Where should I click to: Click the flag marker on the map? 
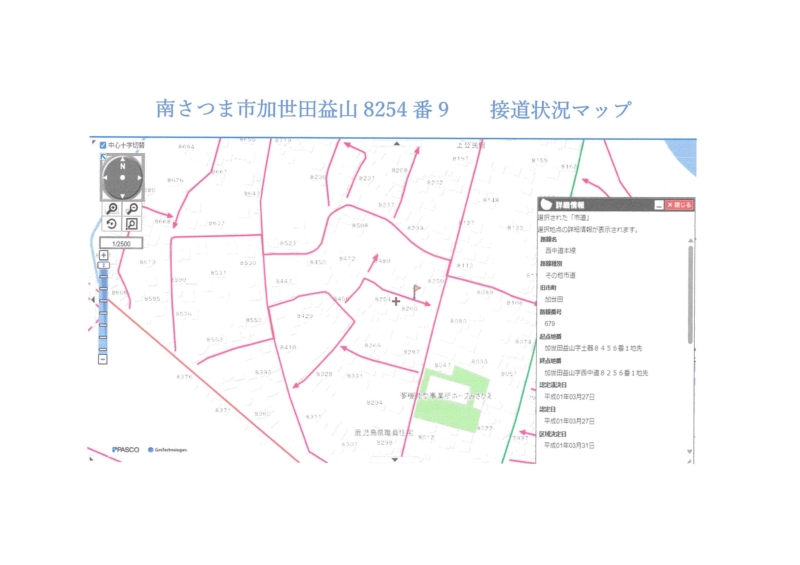[417, 290]
